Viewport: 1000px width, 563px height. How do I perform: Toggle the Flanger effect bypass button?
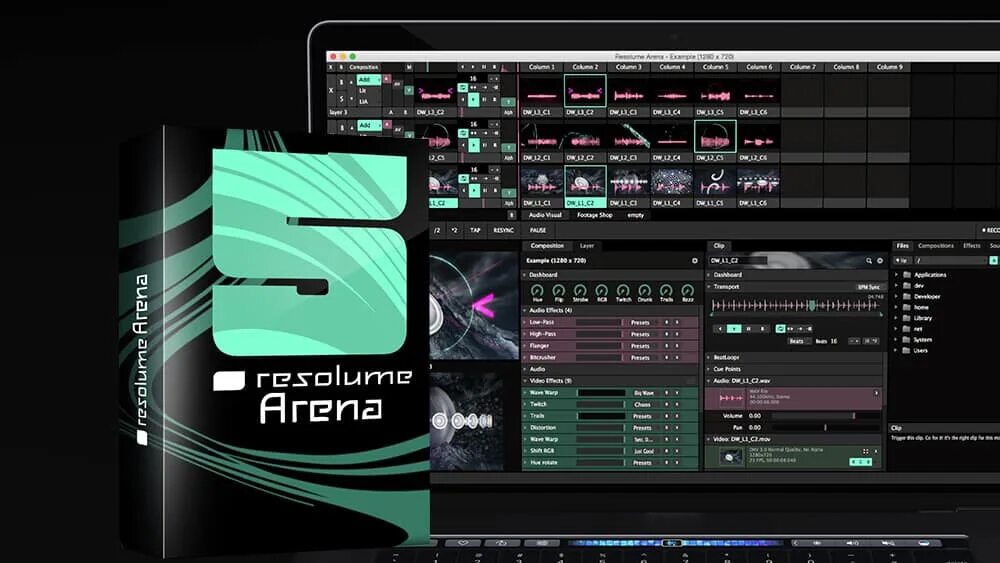pyautogui.click(x=667, y=346)
